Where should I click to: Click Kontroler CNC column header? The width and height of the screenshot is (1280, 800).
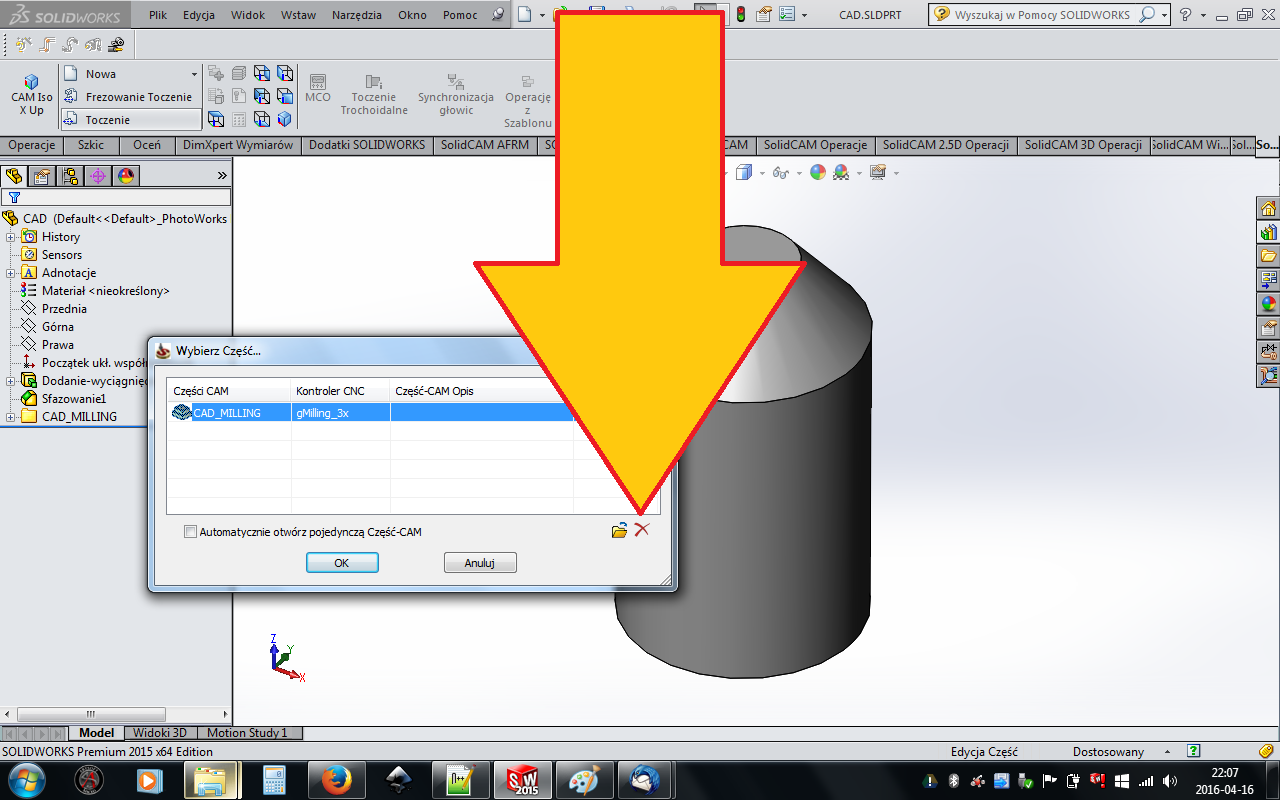click(341, 390)
